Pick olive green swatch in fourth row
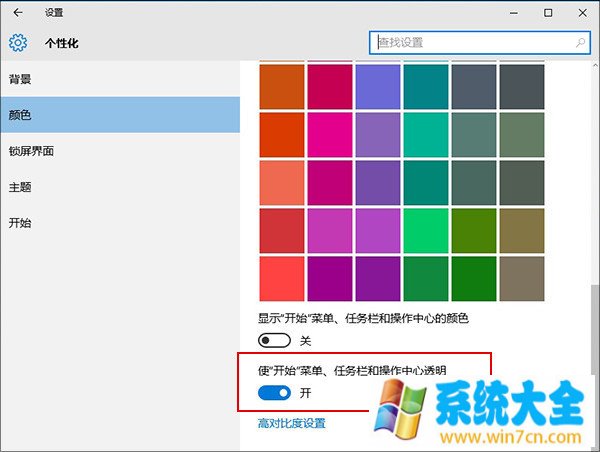The width and height of the screenshot is (600, 452). pyautogui.click(x=474, y=231)
